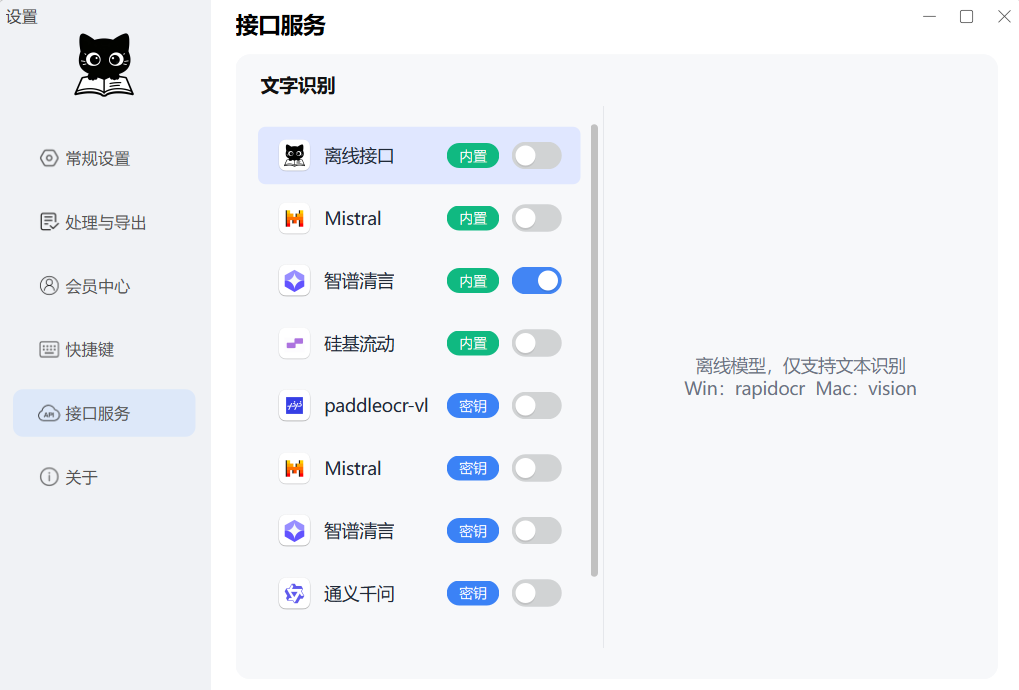Click the gear icon beside 常规设置
The height and width of the screenshot is (690, 1019).
(49, 158)
